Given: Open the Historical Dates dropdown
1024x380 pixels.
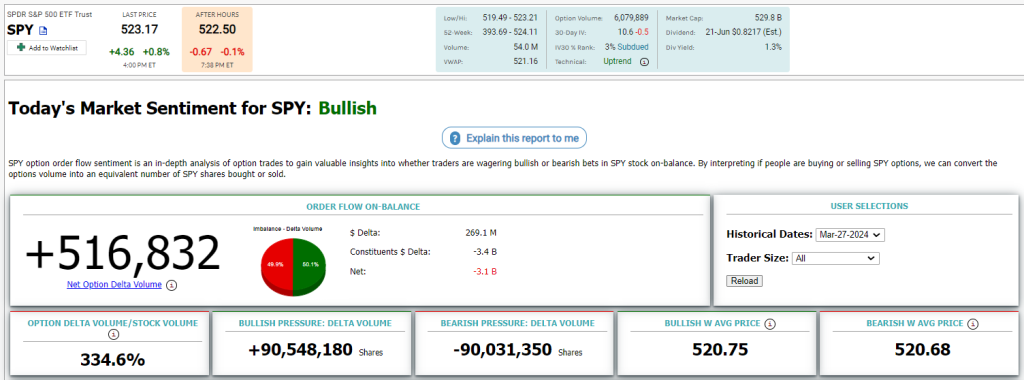Looking at the screenshot, I should (850, 234).
